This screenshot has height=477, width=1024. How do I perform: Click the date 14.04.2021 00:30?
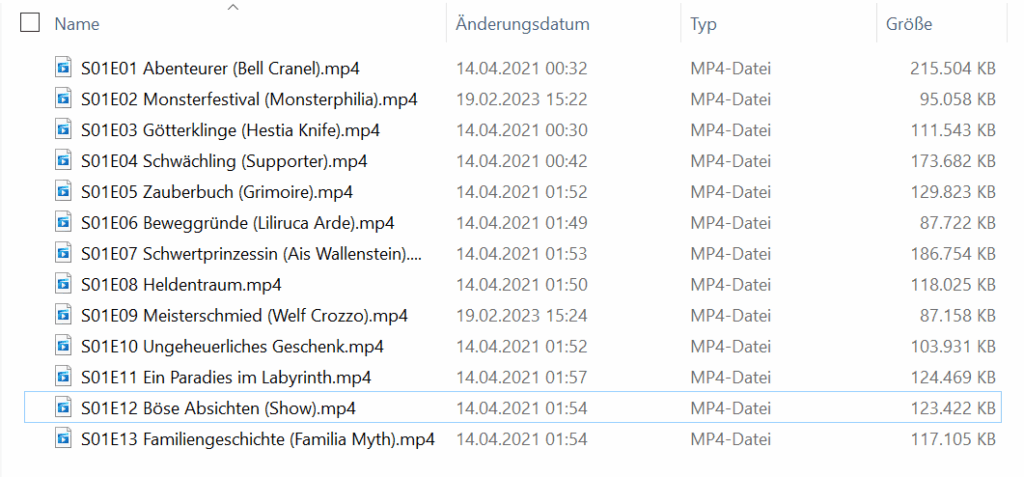[522, 130]
